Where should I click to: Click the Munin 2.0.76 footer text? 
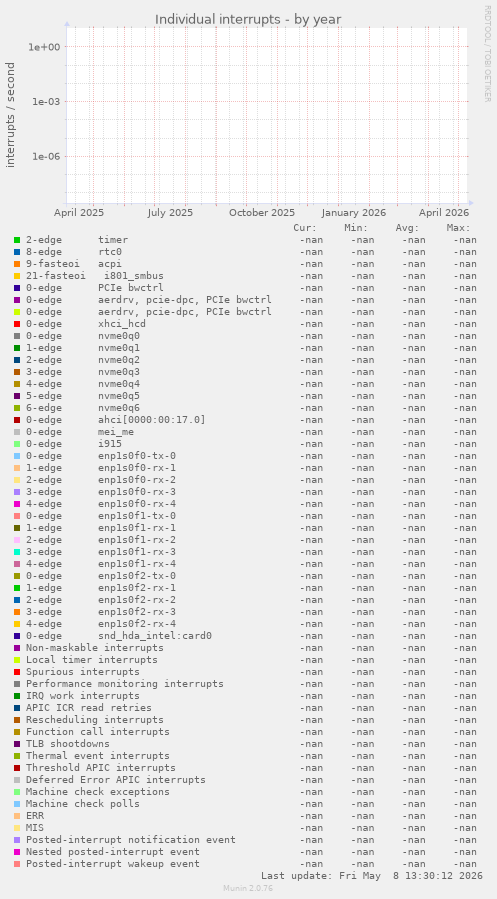[248, 888]
